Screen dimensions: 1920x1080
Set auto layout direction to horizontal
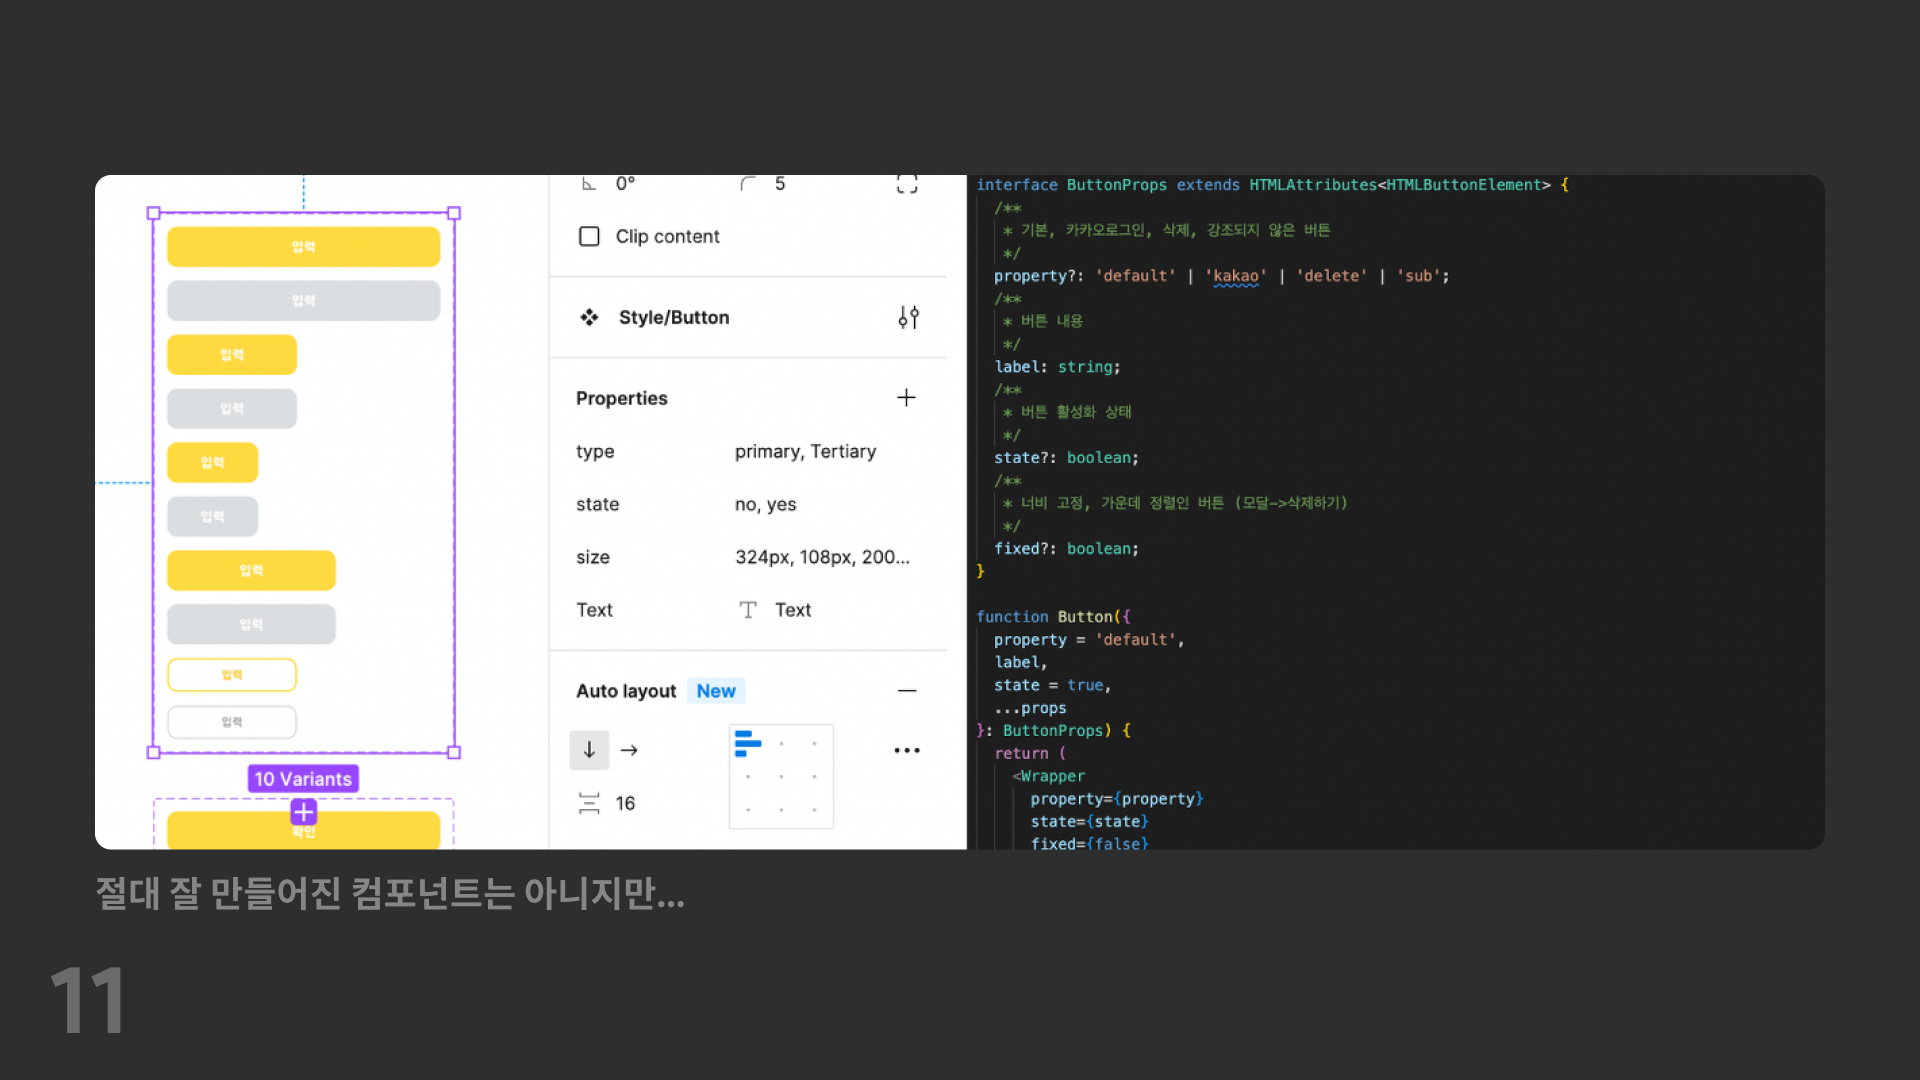tap(629, 750)
